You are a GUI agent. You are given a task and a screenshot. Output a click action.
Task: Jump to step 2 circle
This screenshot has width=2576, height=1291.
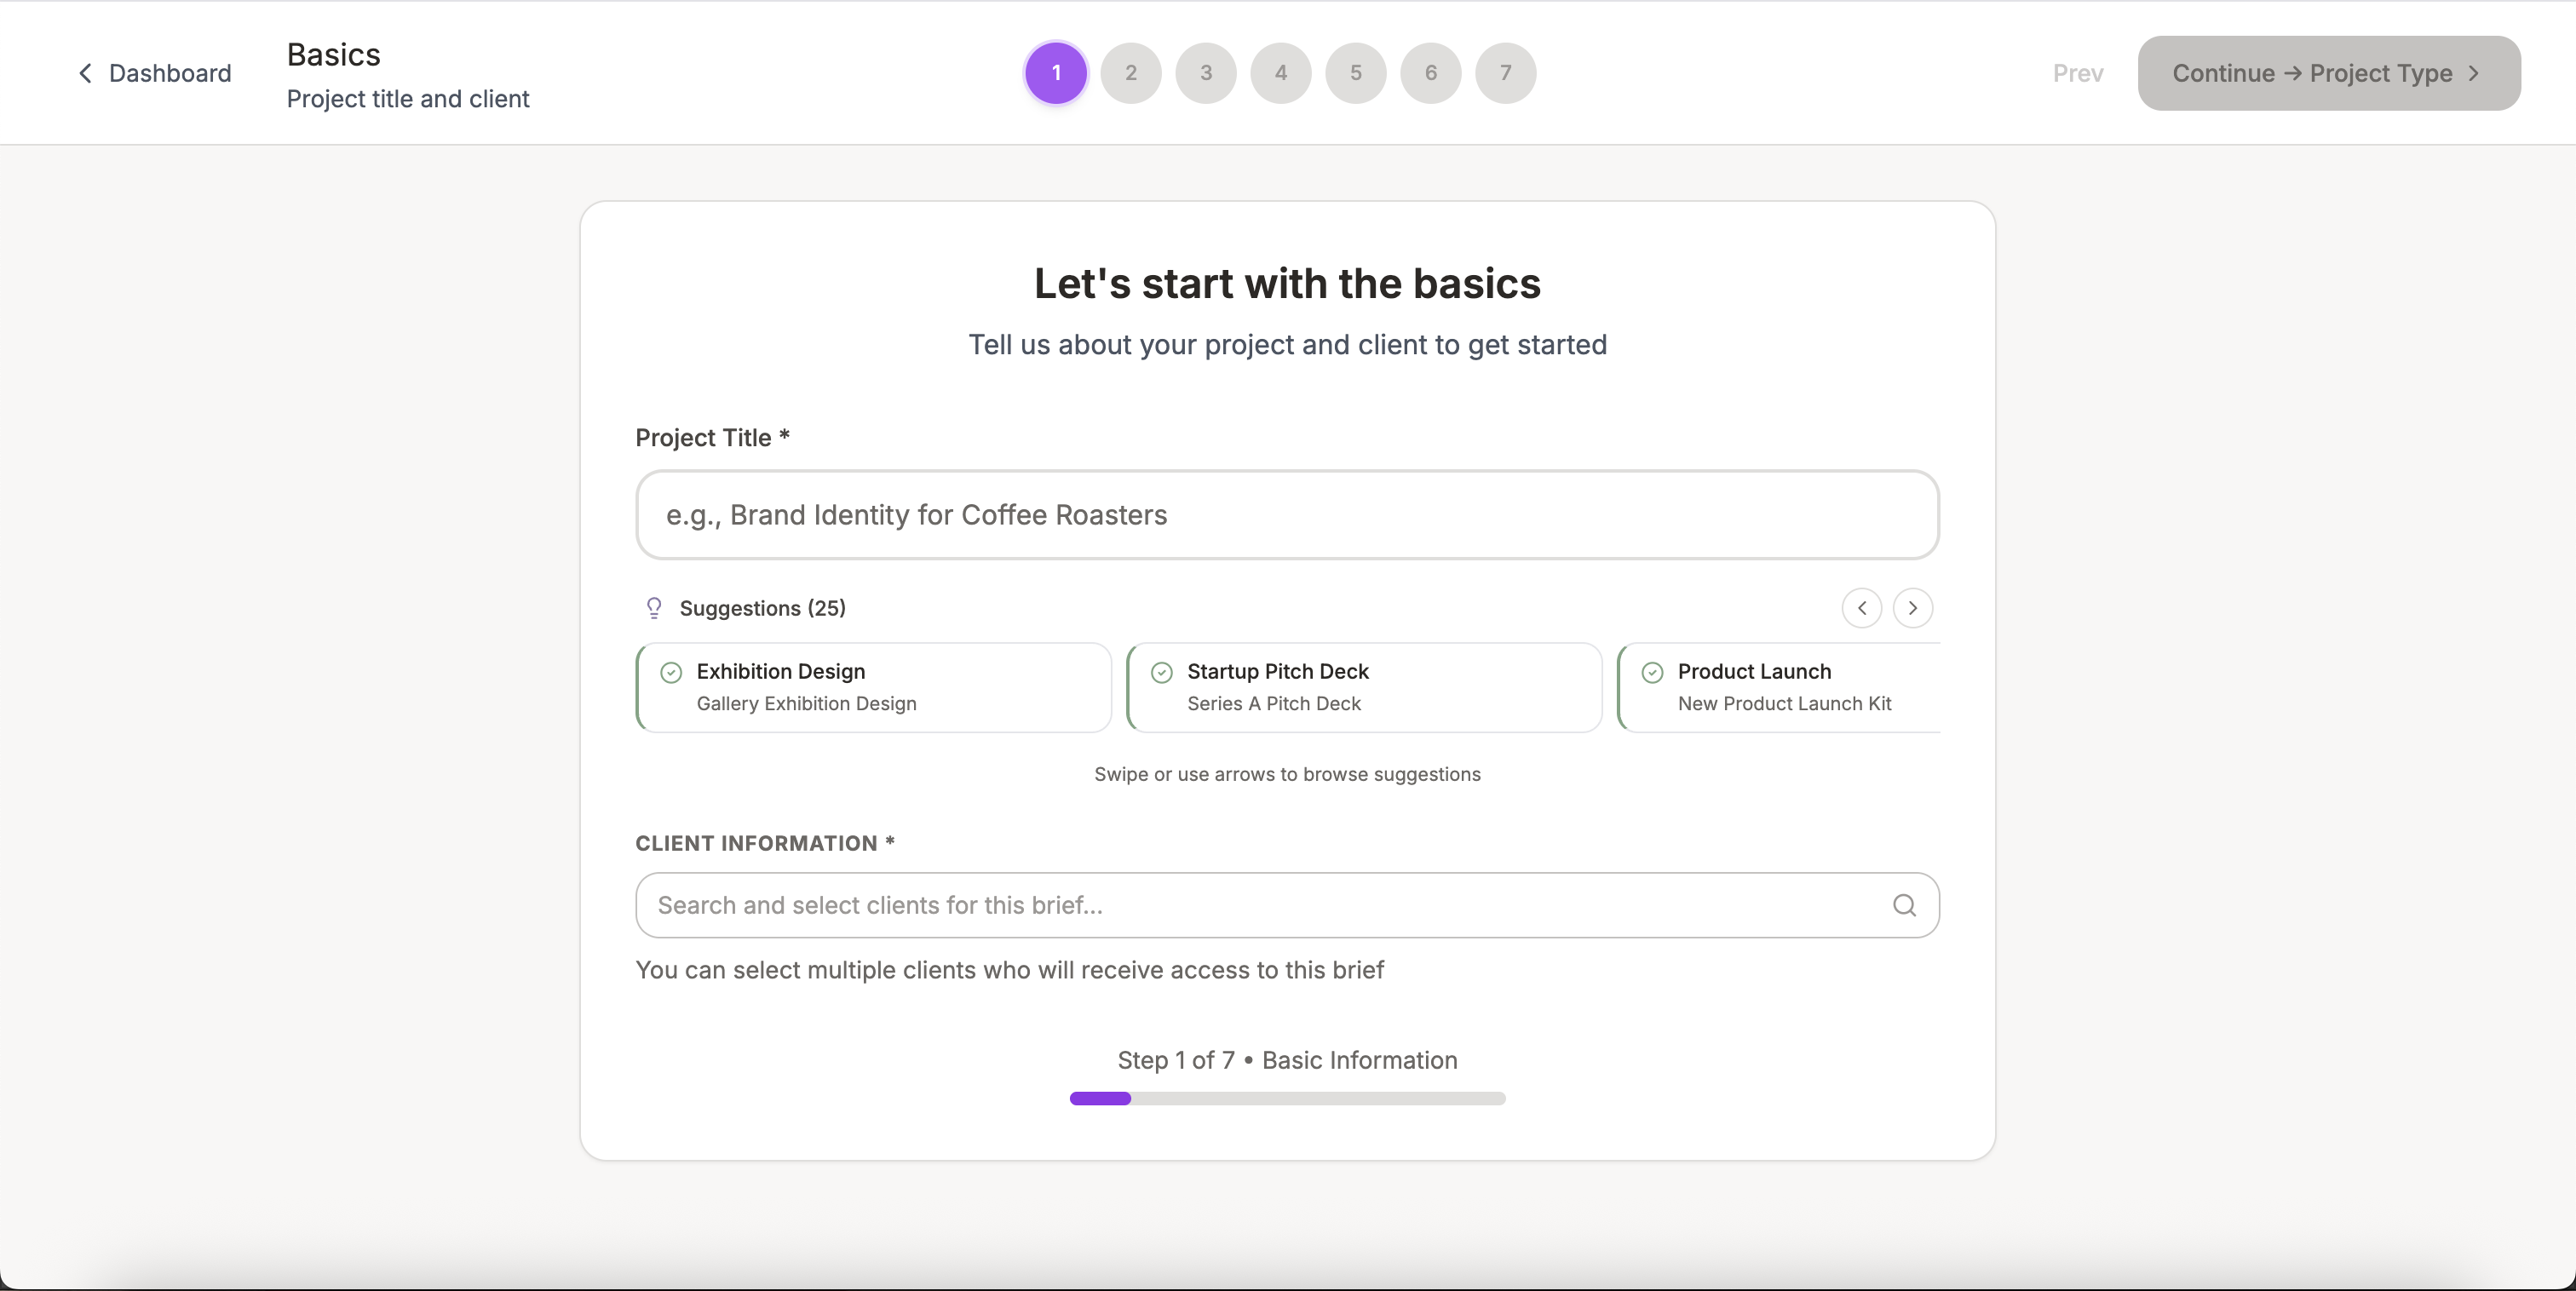(x=1130, y=73)
